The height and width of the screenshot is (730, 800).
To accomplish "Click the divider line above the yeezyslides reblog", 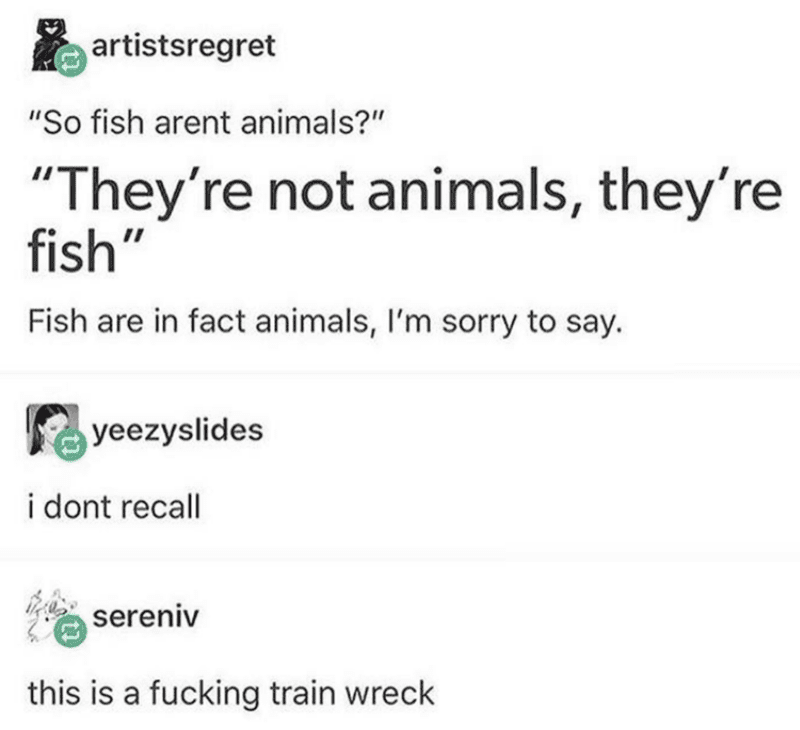I will tap(400, 373).
